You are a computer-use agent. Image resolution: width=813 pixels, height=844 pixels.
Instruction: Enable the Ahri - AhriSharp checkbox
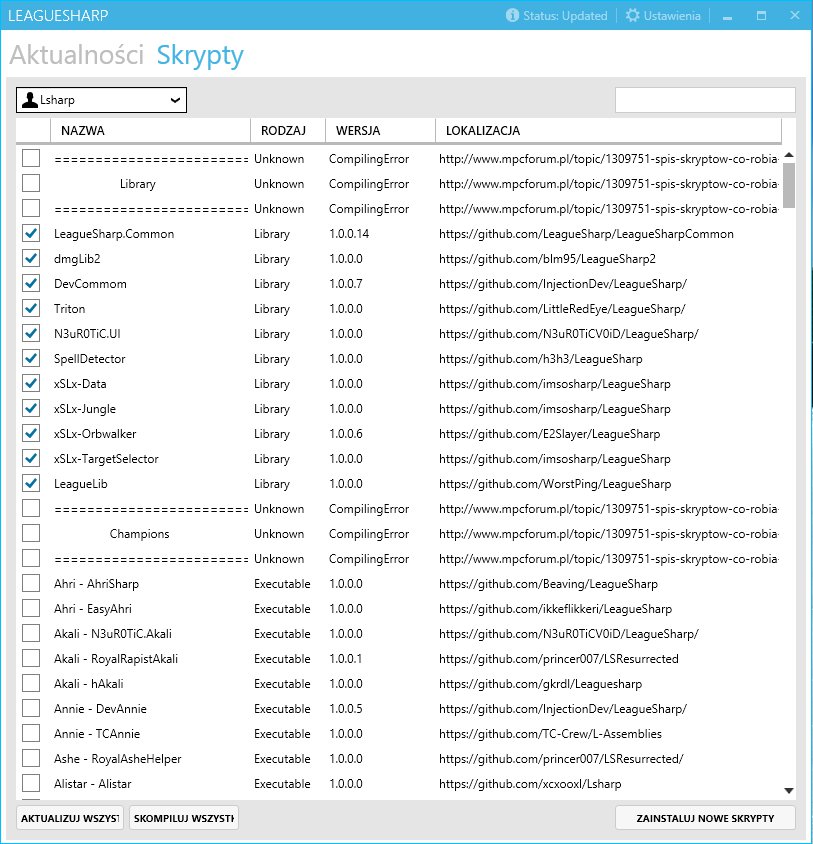pyautogui.click(x=31, y=583)
